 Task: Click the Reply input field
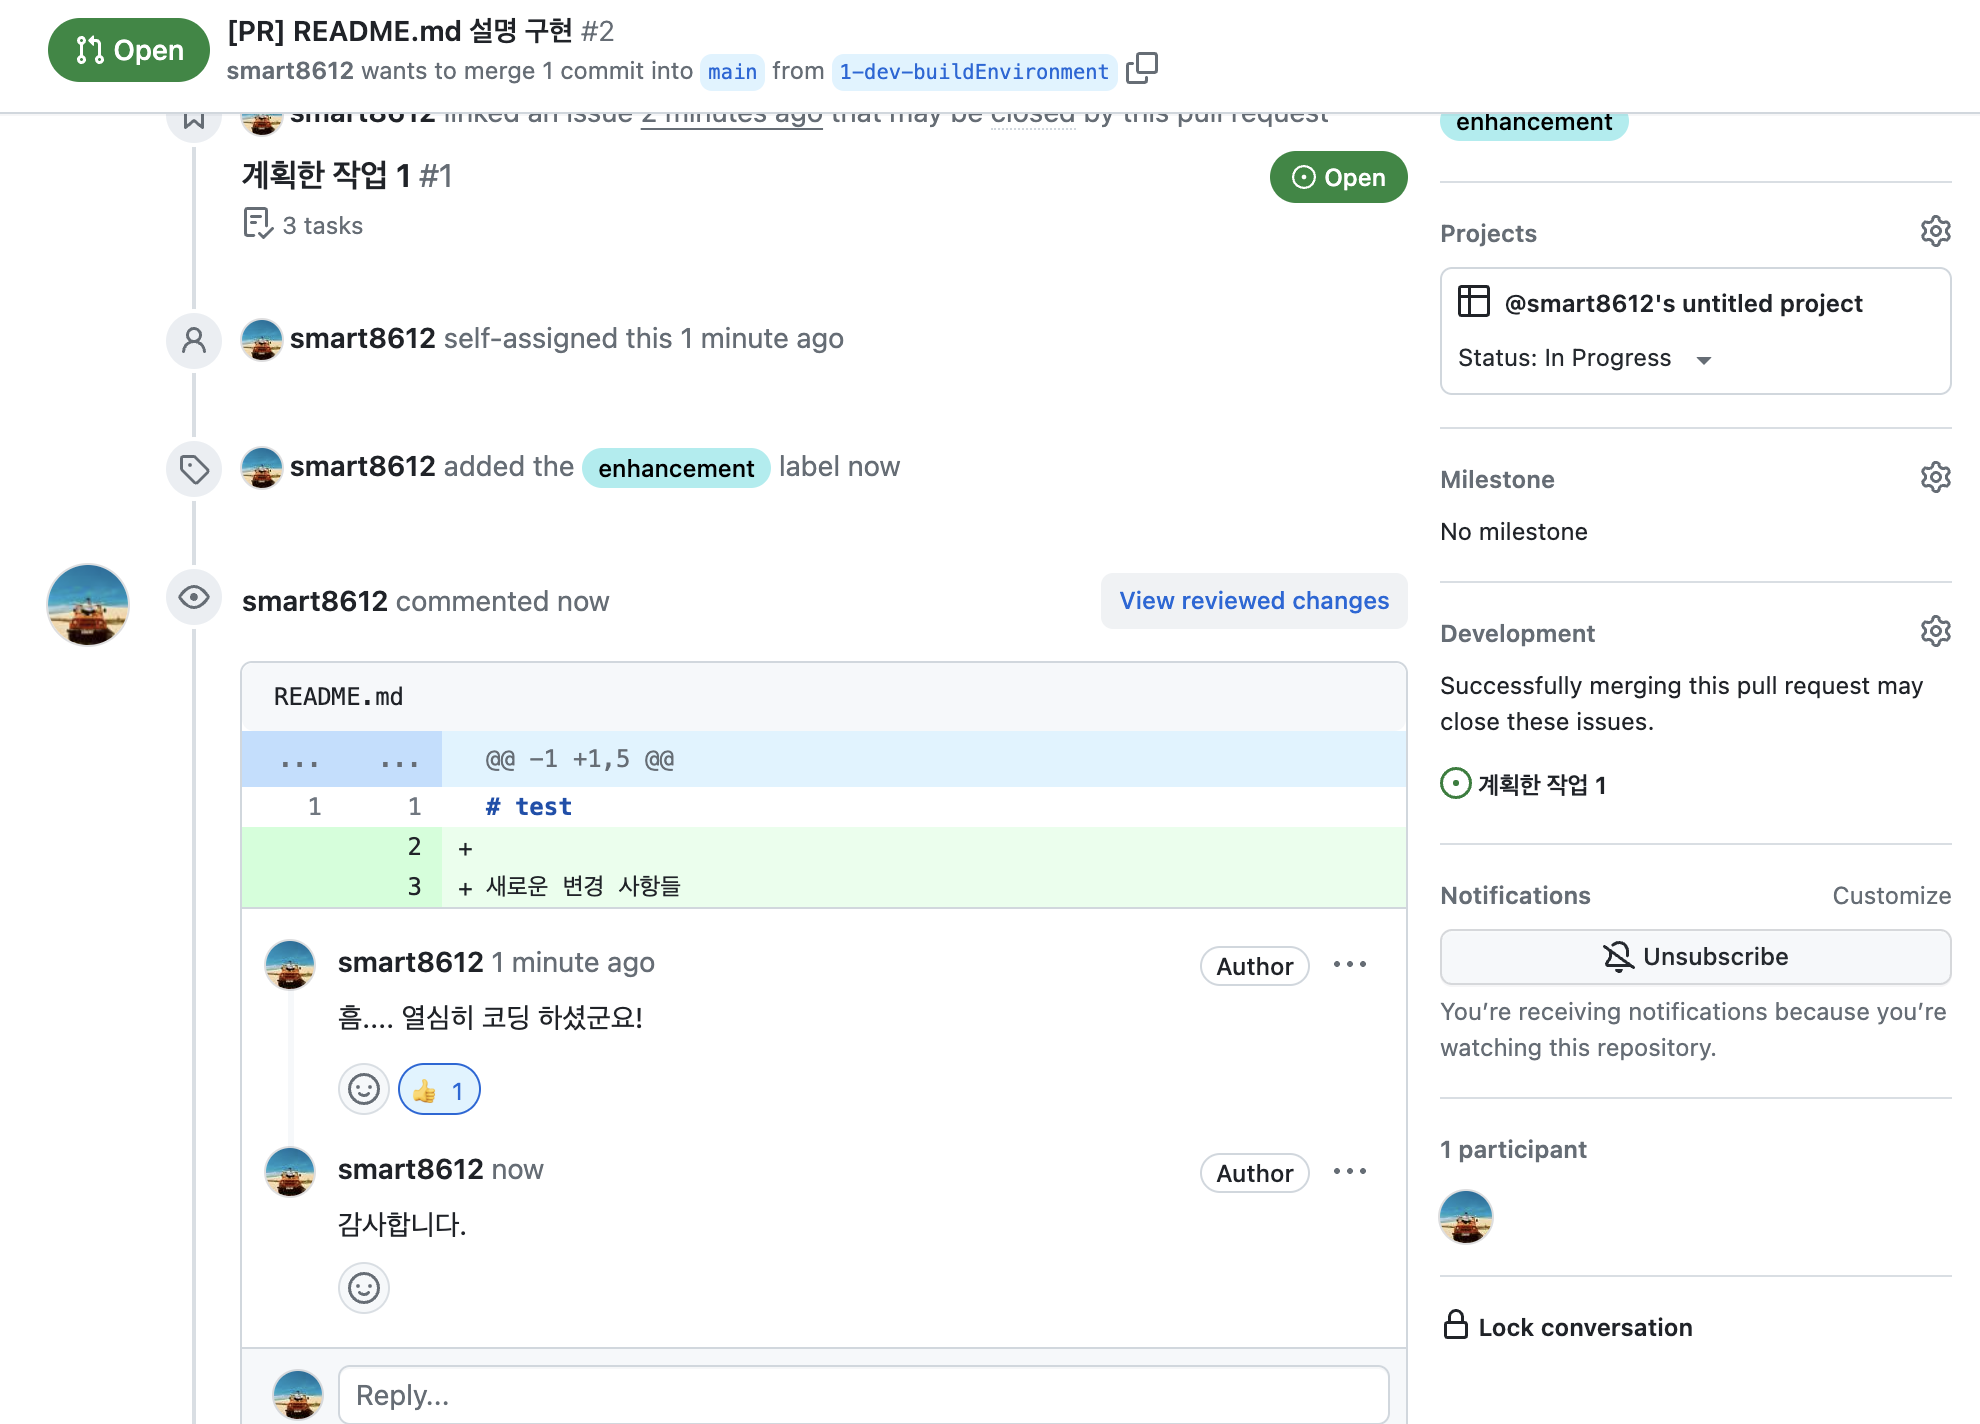(x=863, y=1395)
